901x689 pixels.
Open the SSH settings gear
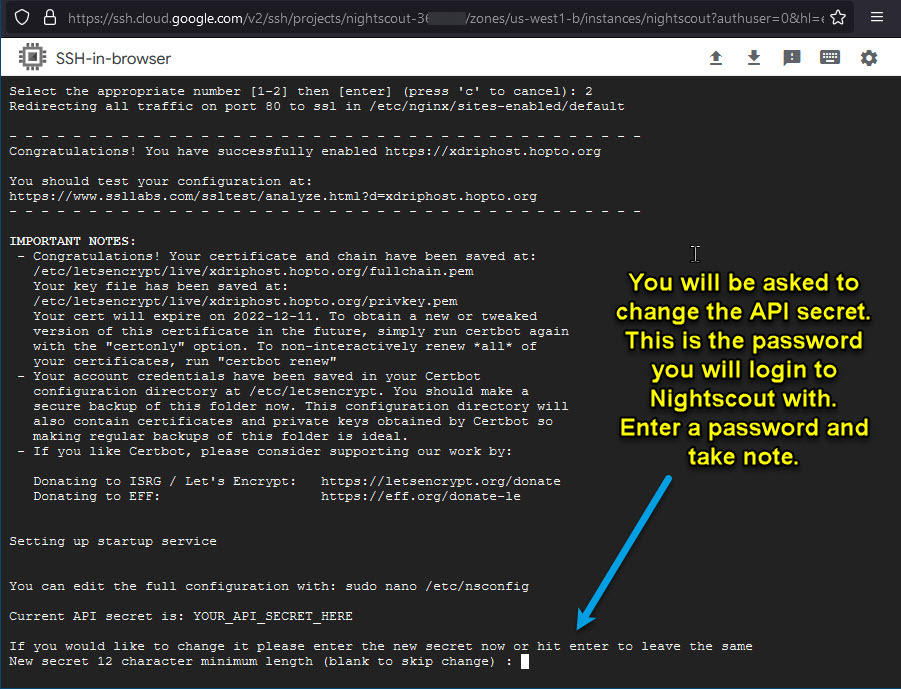pyautogui.click(x=869, y=58)
